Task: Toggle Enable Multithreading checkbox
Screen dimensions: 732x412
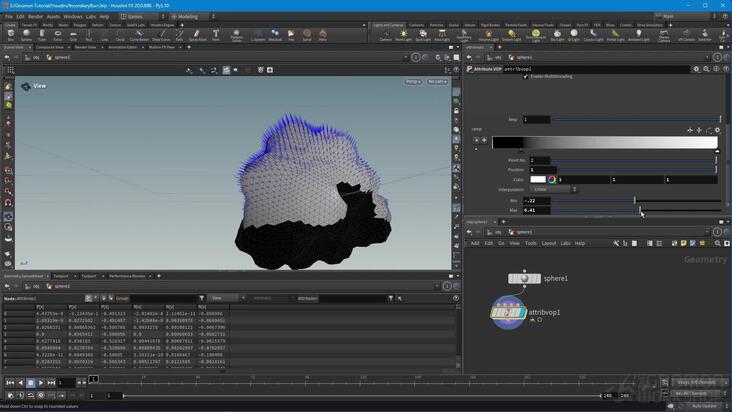Action: 526,76
